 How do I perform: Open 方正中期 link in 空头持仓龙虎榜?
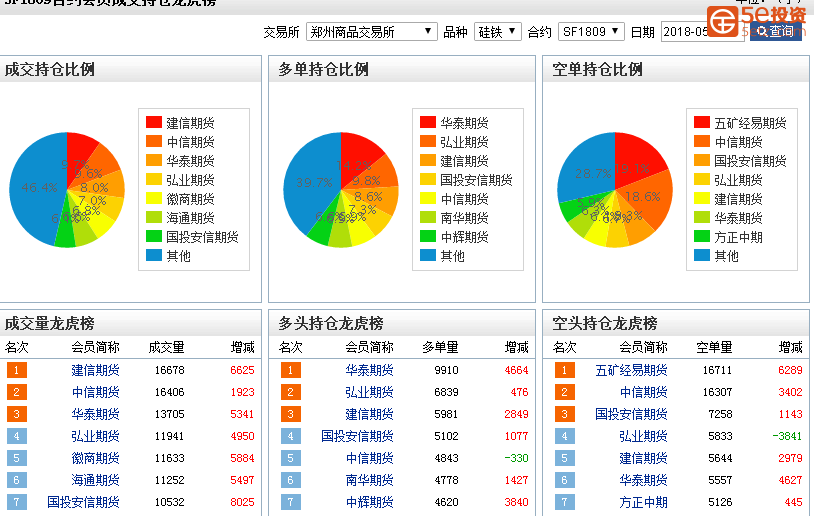644,502
